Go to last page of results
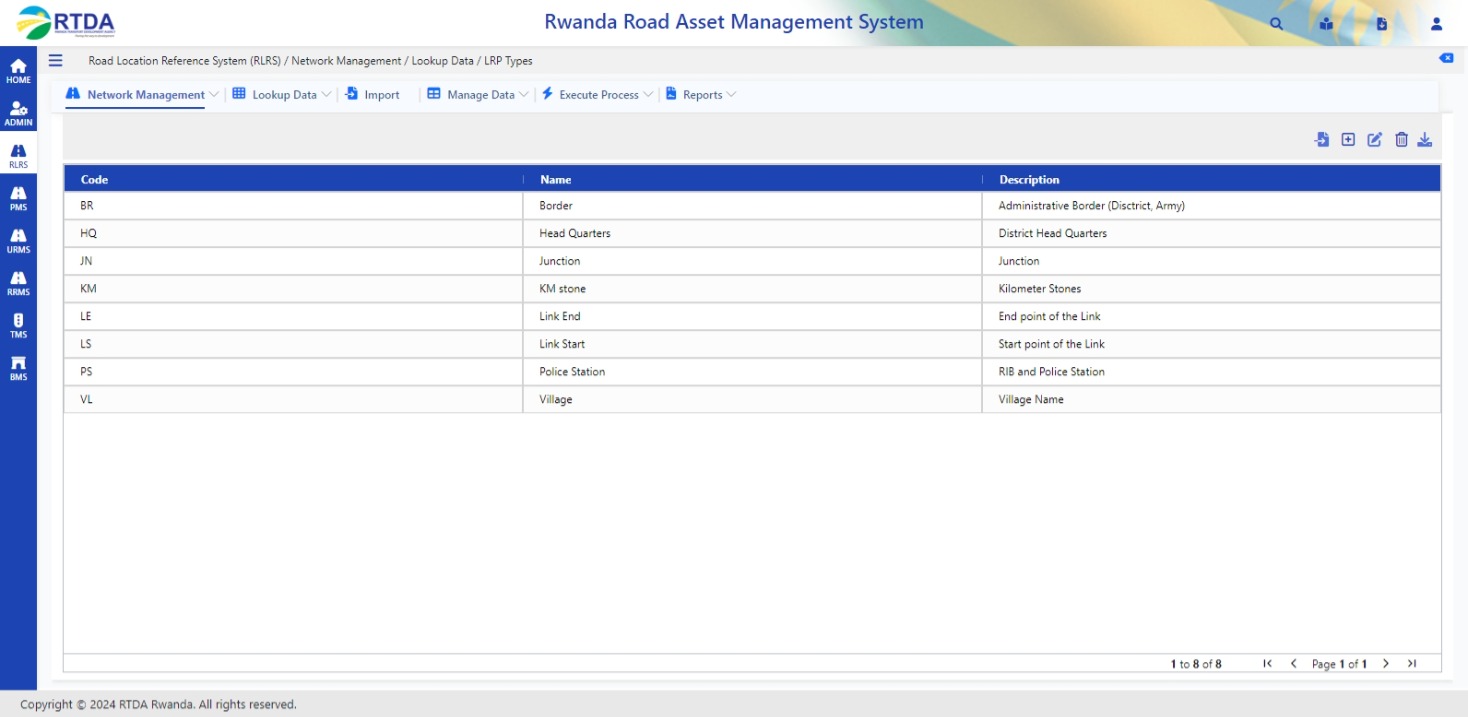 1412,664
